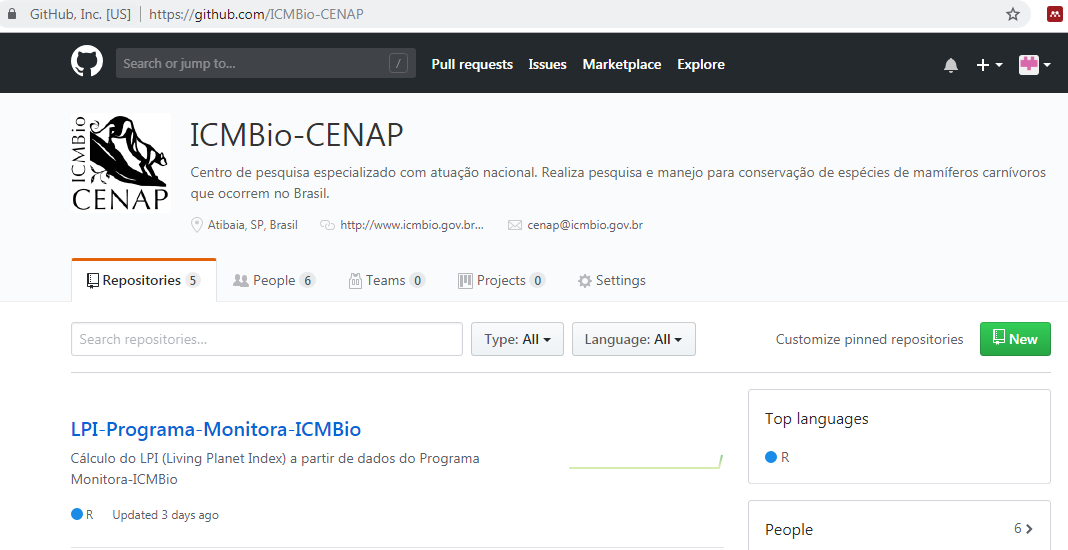Select the Repositories tab
Screen dimensions: 1068x550
click(144, 280)
